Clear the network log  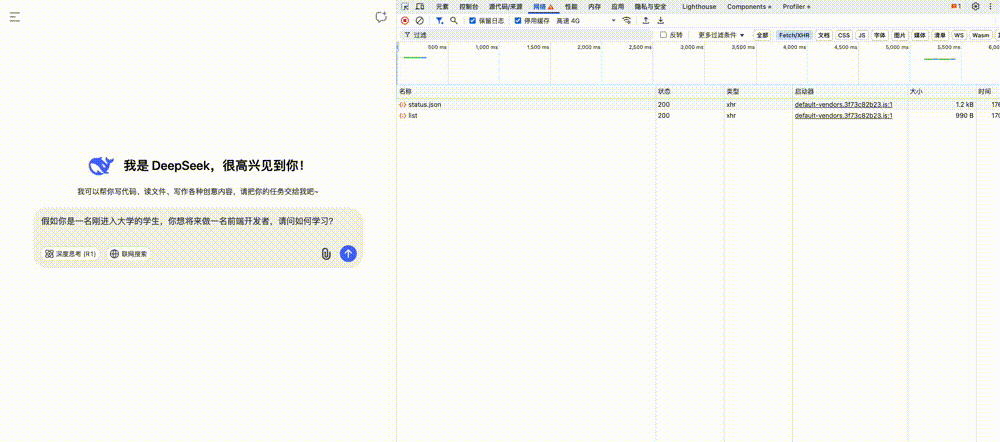point(419,20)
